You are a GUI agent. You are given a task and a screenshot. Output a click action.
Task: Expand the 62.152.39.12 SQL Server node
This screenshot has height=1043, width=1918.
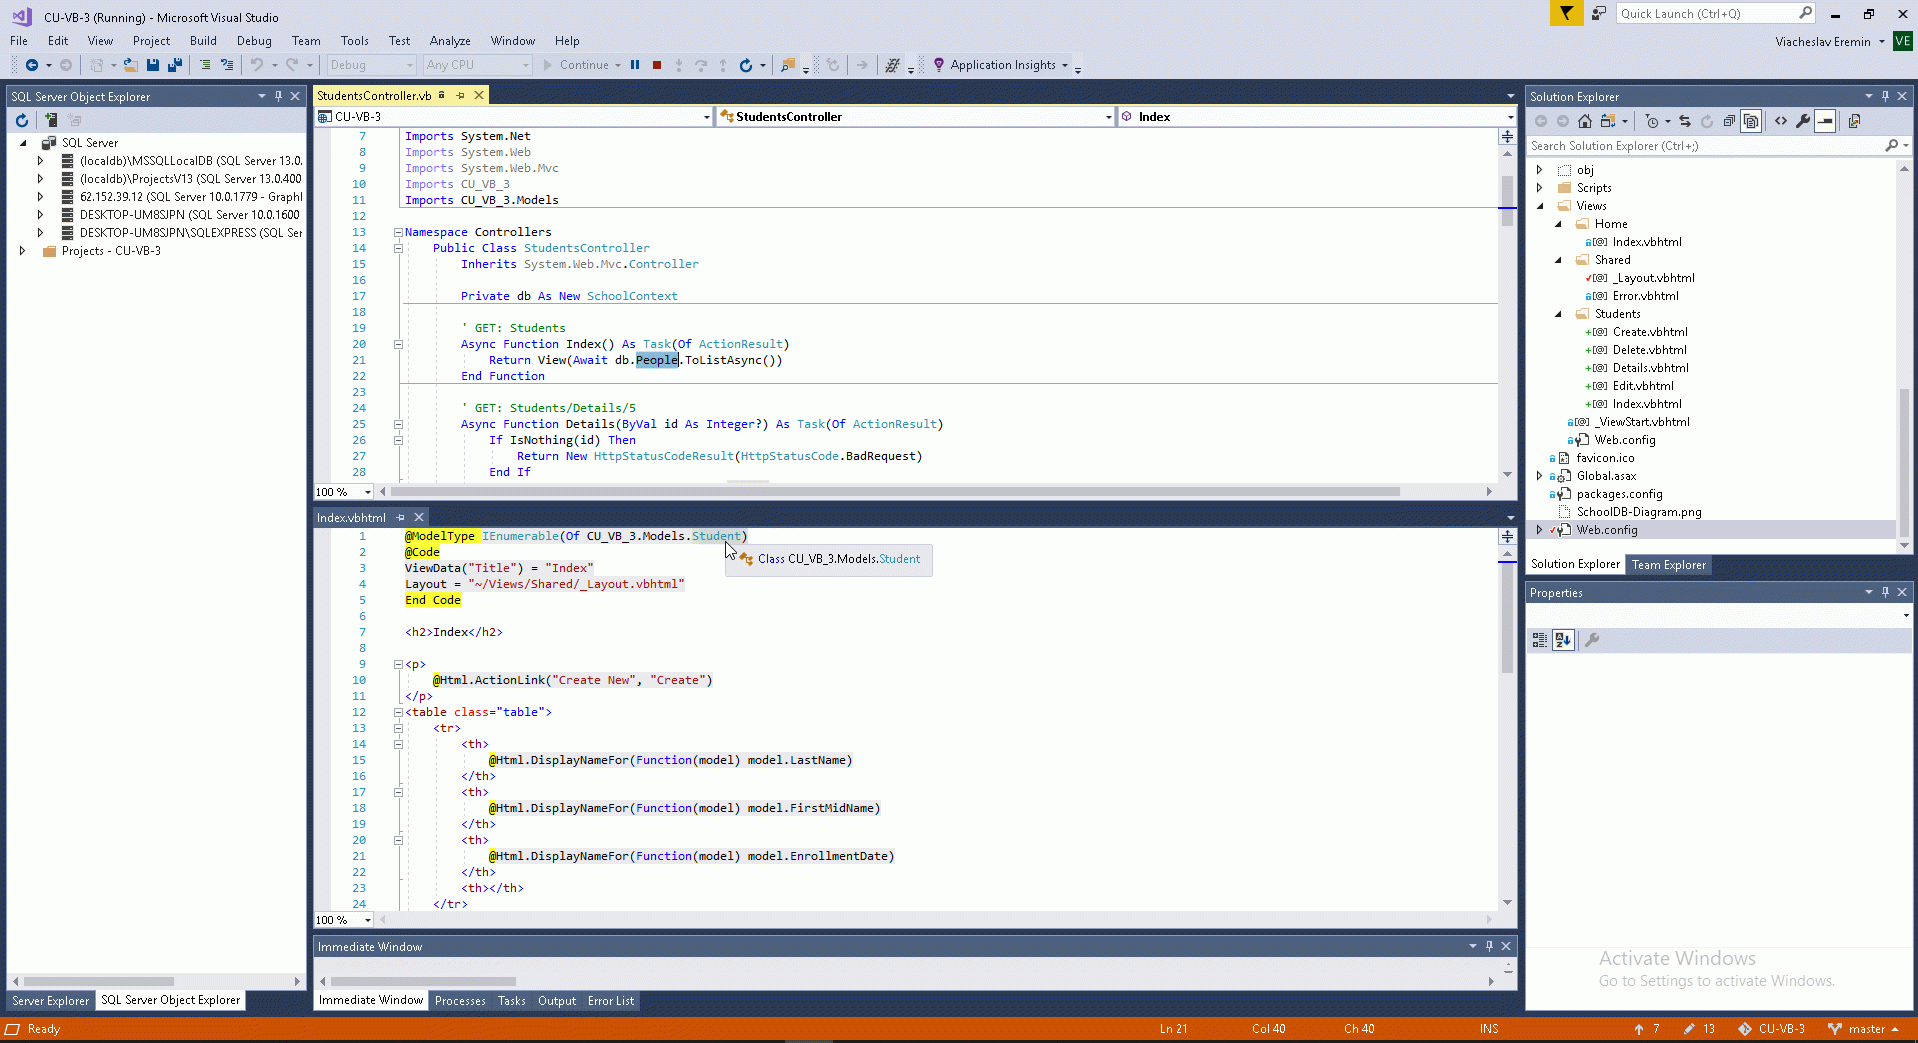(40, 197)
